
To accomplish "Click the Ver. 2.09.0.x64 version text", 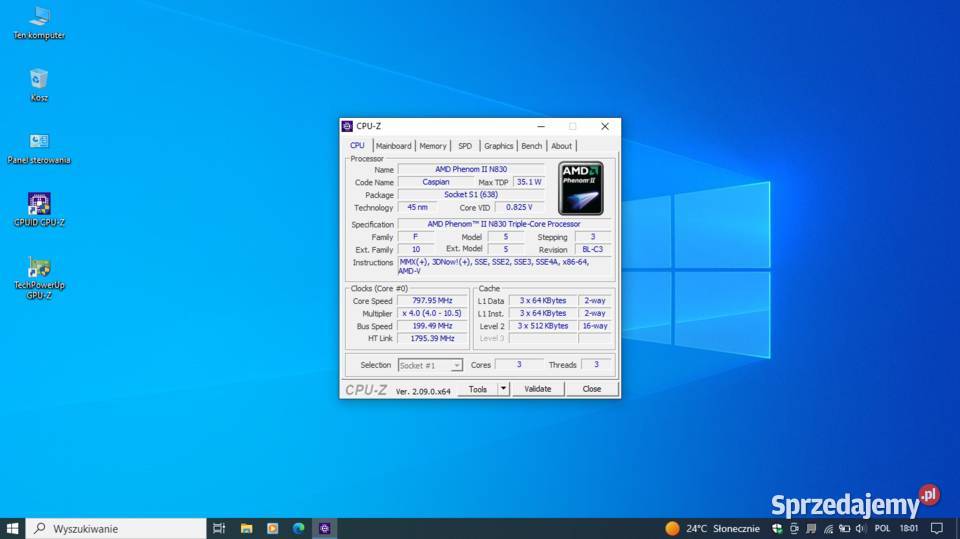I will point(423,391).
